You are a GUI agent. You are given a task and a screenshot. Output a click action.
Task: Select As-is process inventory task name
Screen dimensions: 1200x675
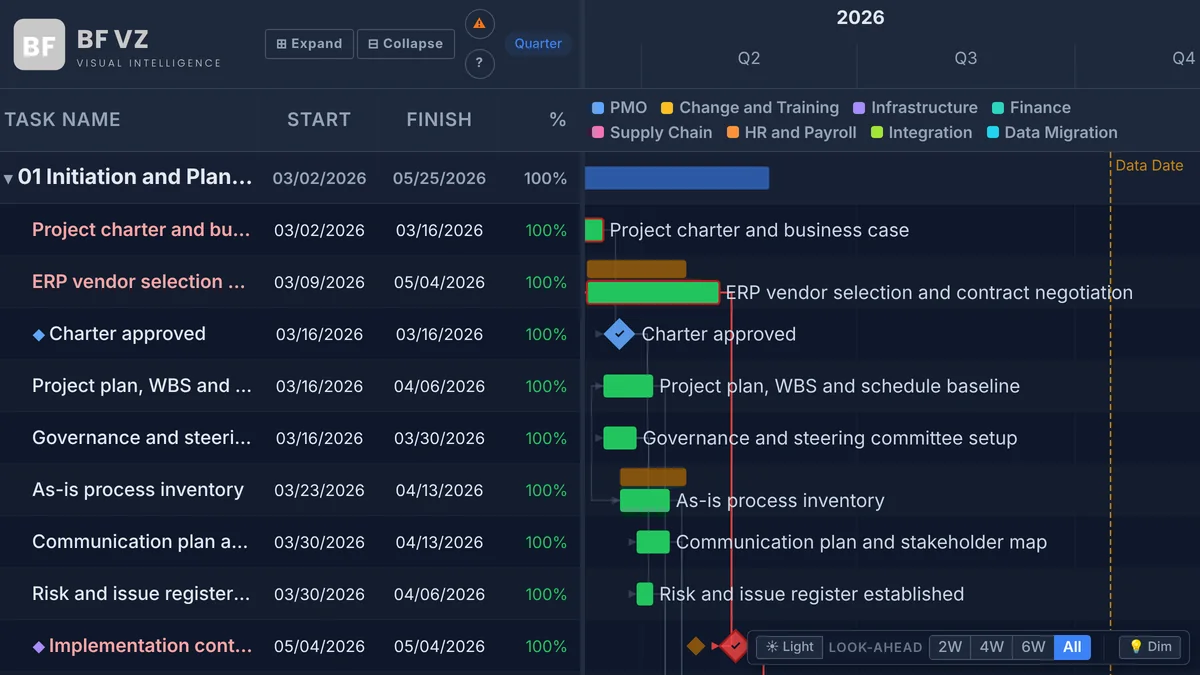(x=138, y=490)
